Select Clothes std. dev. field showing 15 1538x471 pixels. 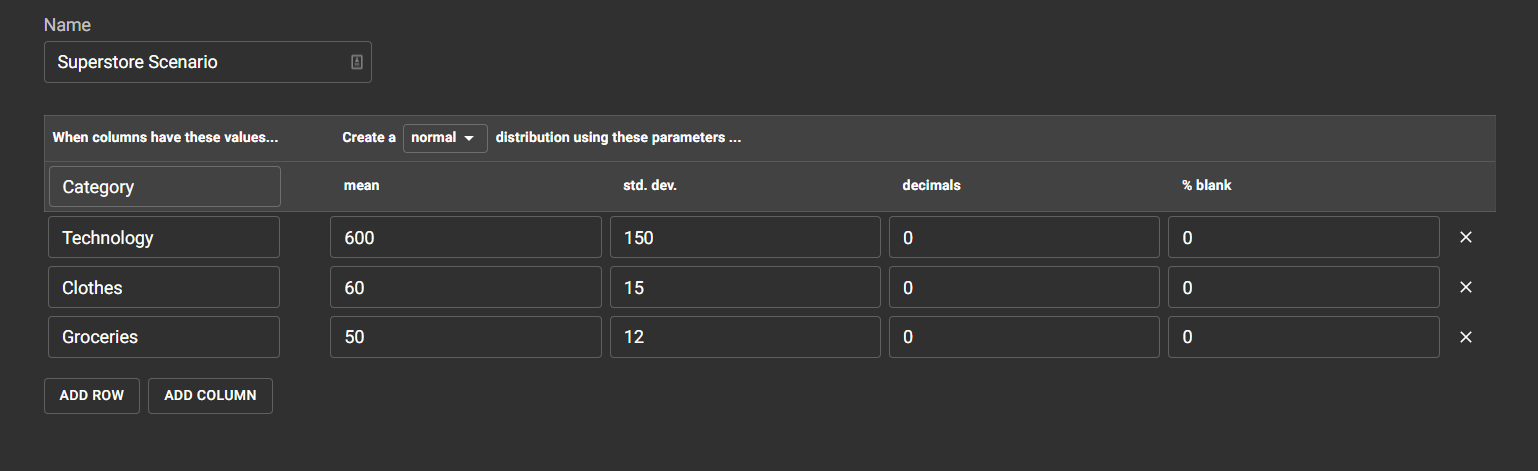coord(745,287)
